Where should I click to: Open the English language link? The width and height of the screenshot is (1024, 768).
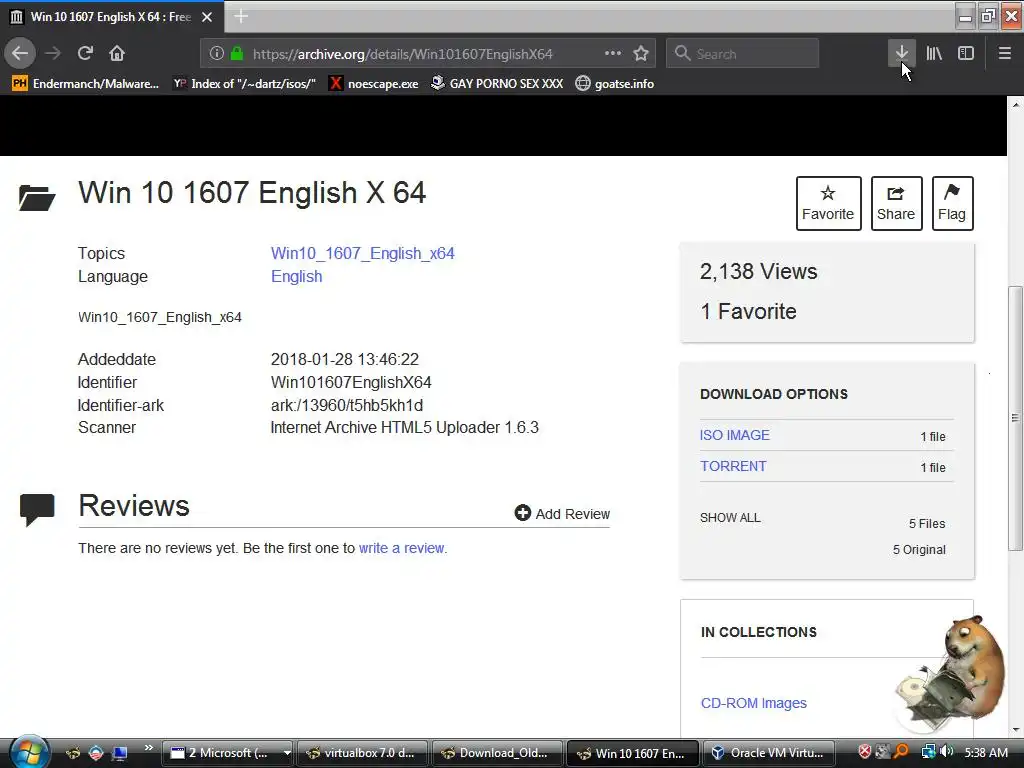[296, 276]
